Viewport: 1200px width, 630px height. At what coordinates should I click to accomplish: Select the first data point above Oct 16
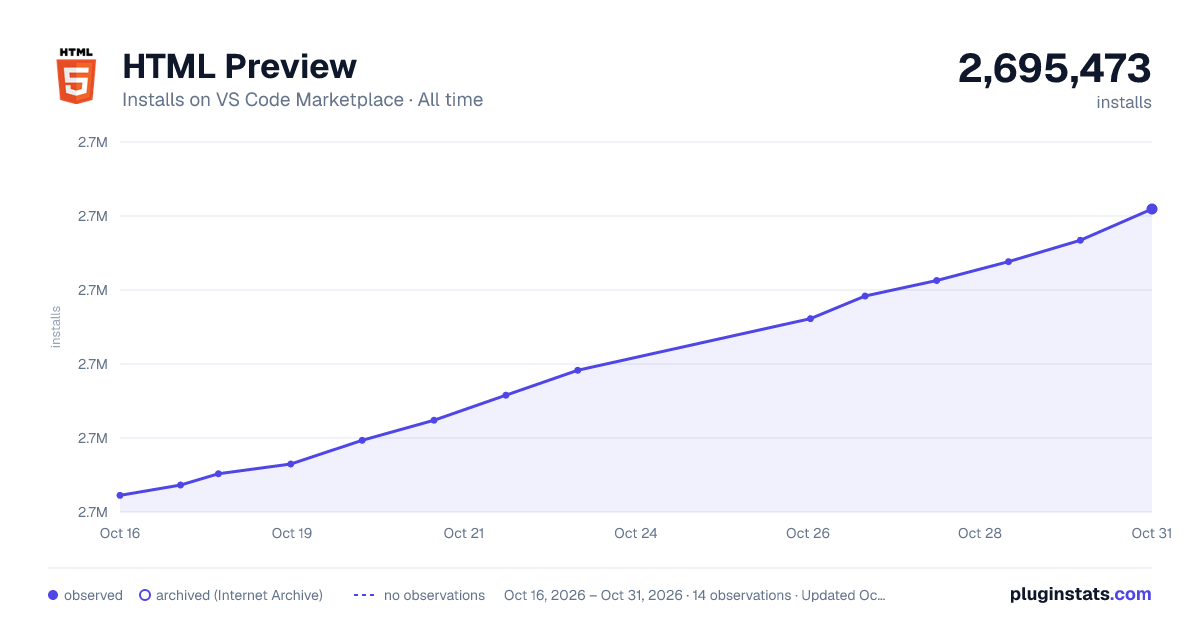[120, 495]
